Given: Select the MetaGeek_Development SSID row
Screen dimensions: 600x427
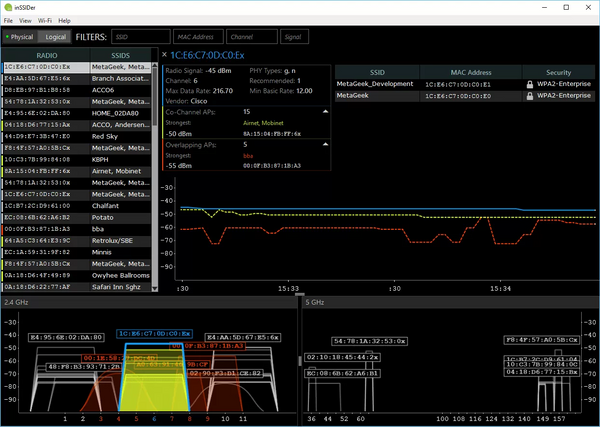Looking at the screenshot, I should [465, 84].
